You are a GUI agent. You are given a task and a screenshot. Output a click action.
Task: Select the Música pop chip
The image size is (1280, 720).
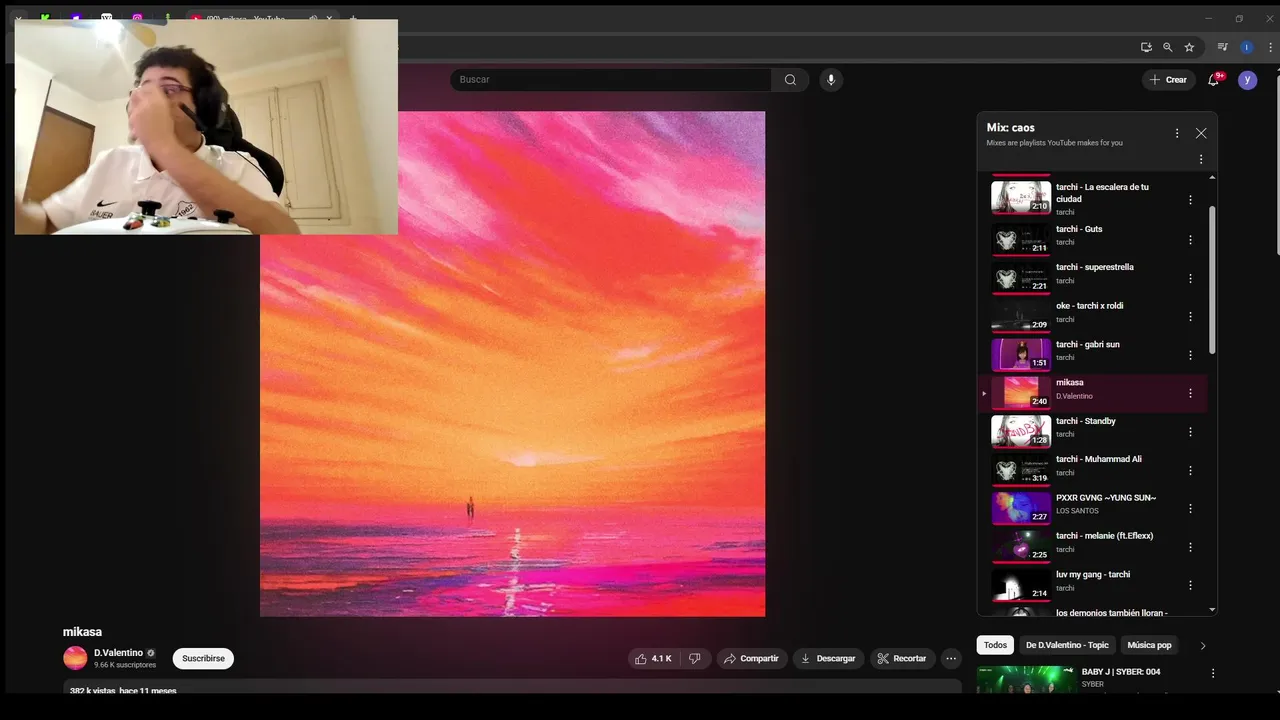[x=1149, y=645]
